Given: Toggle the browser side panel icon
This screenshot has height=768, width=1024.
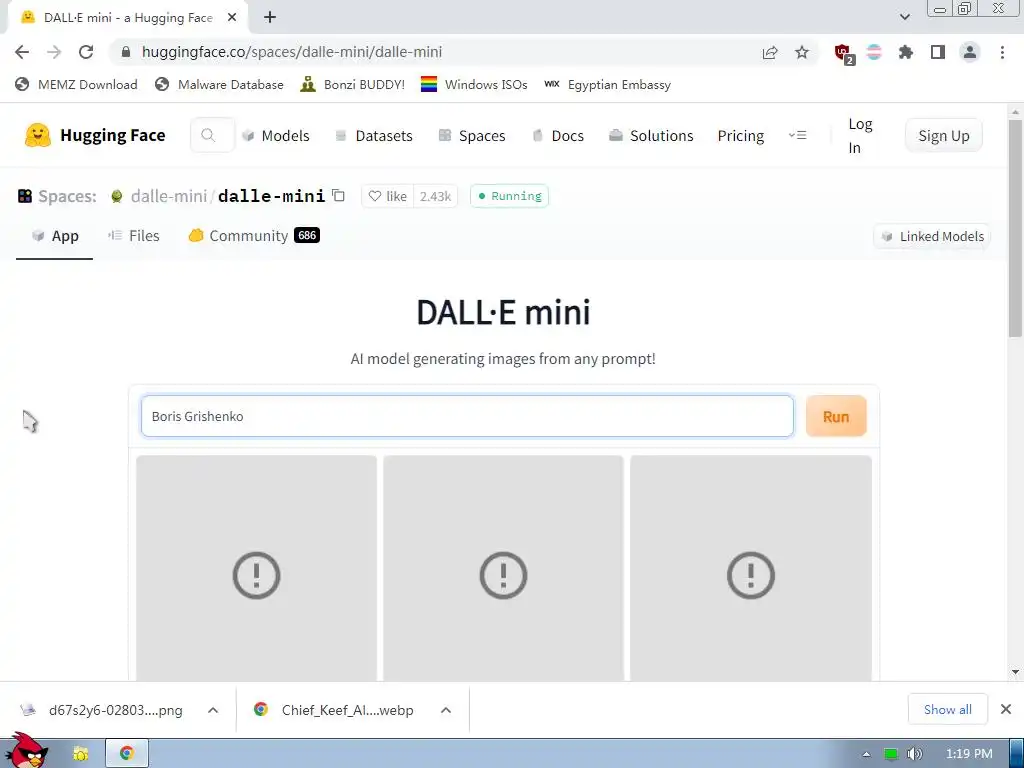Looking at the screenshot, I should click(938, 52).
